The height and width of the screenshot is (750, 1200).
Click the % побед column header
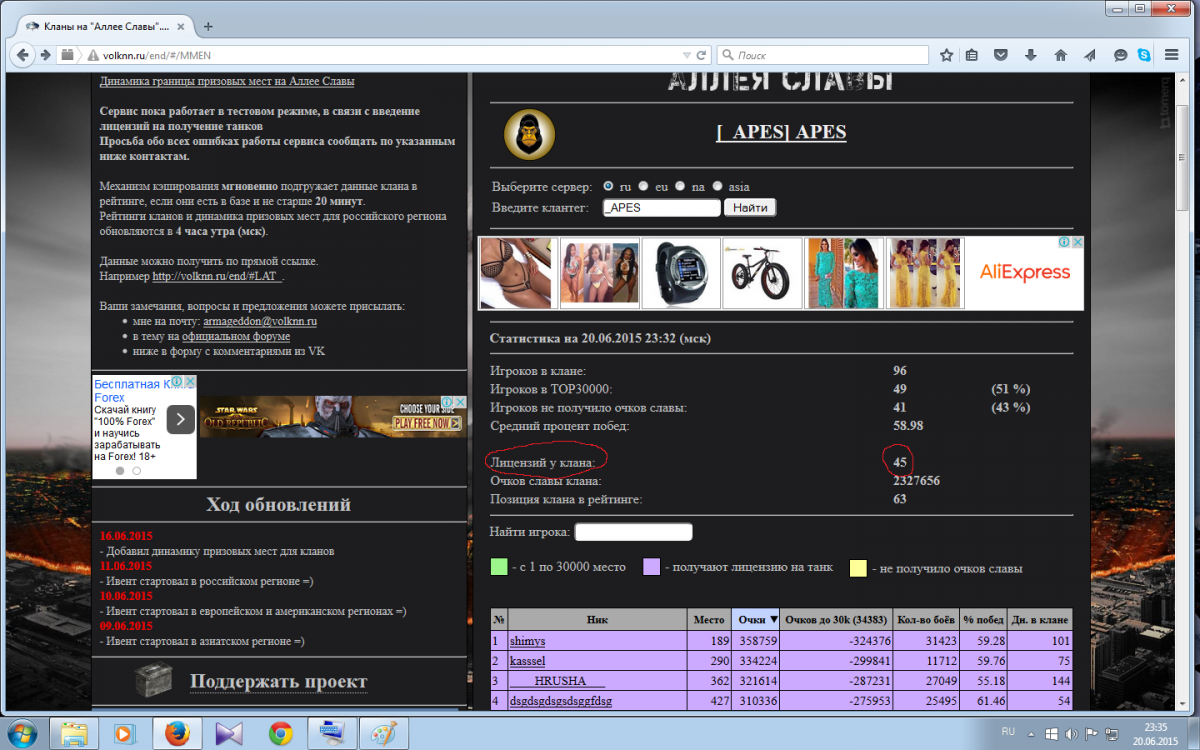(982, 620)
